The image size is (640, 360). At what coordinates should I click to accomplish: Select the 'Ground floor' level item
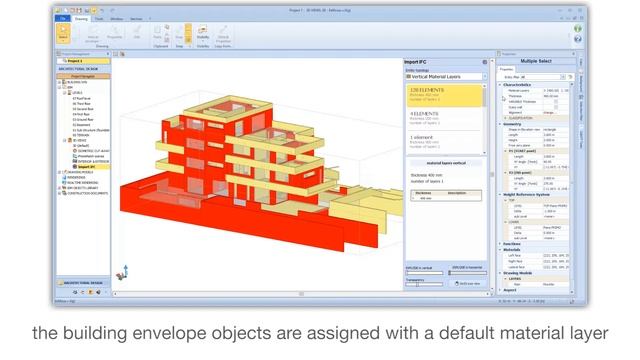83,120
